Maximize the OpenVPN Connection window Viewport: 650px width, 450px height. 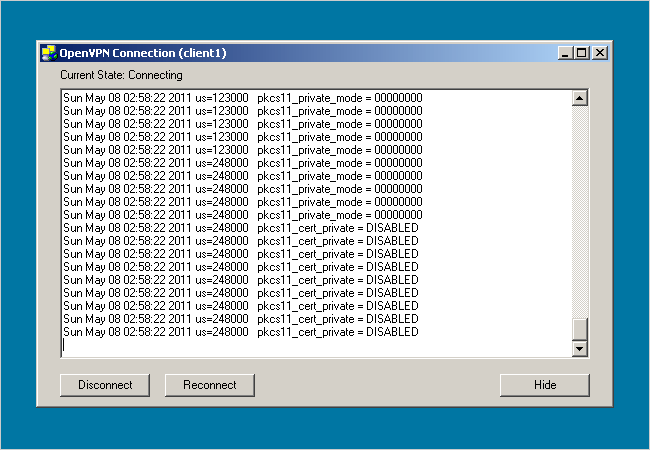tap(582, 53)
